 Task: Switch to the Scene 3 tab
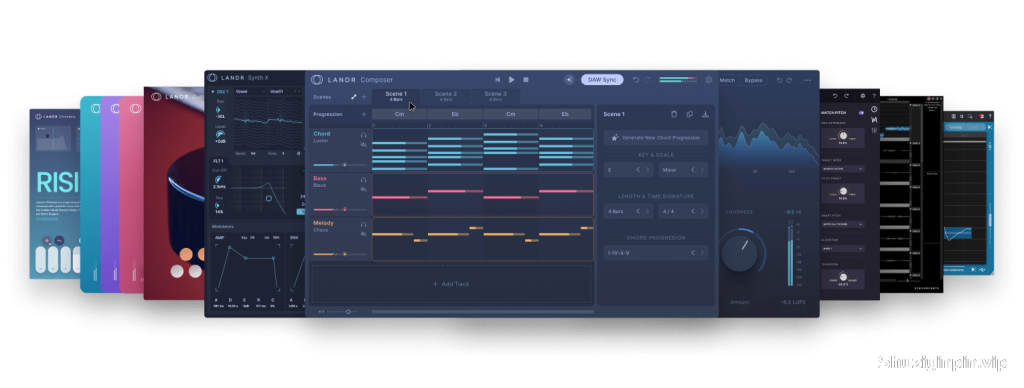point(496,96)
